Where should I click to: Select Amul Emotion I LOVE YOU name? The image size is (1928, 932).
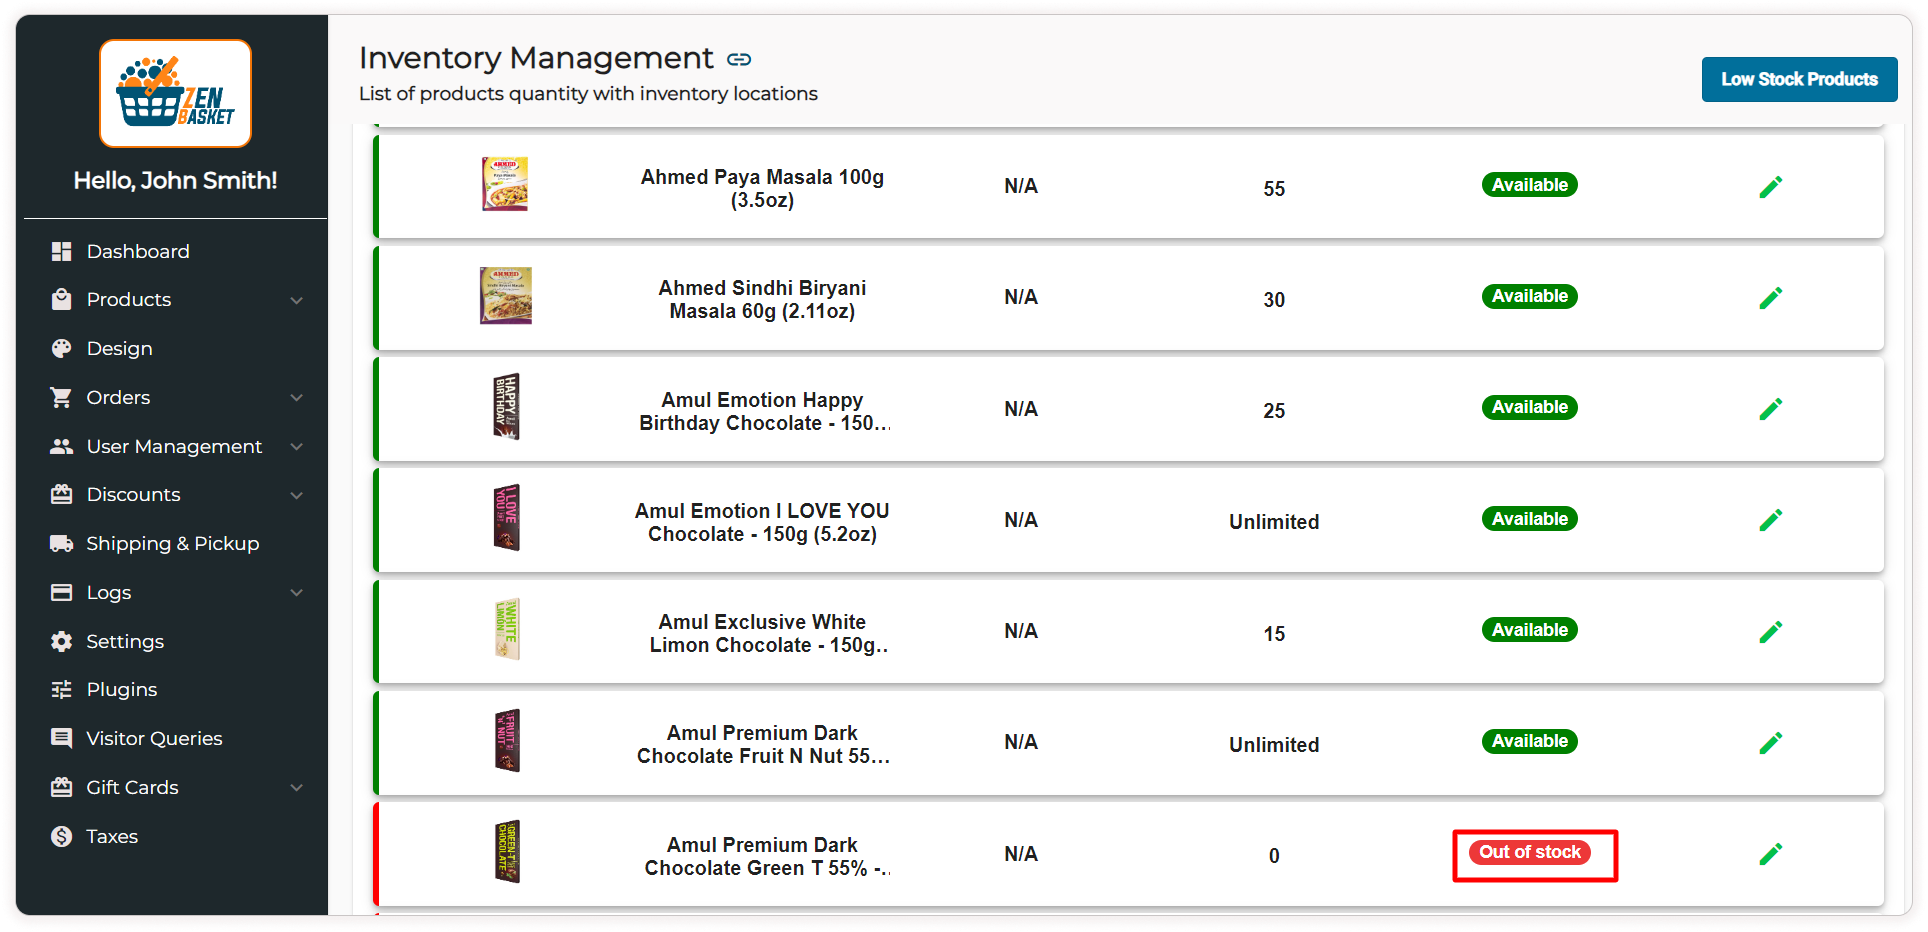pos(762,522)
